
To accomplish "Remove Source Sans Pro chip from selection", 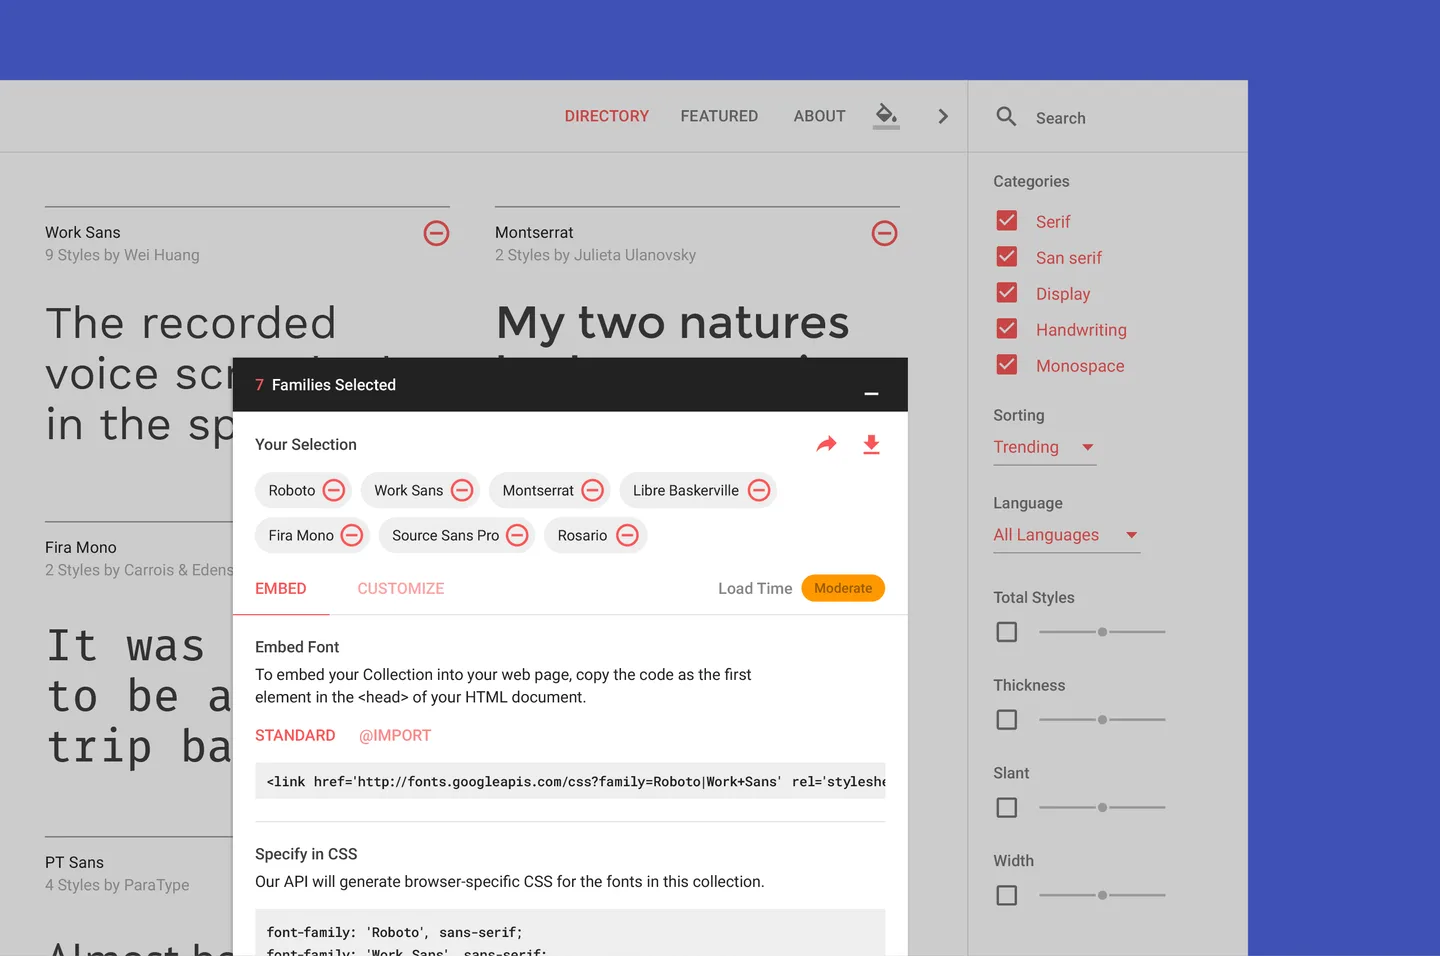I will tap(517, 535).
